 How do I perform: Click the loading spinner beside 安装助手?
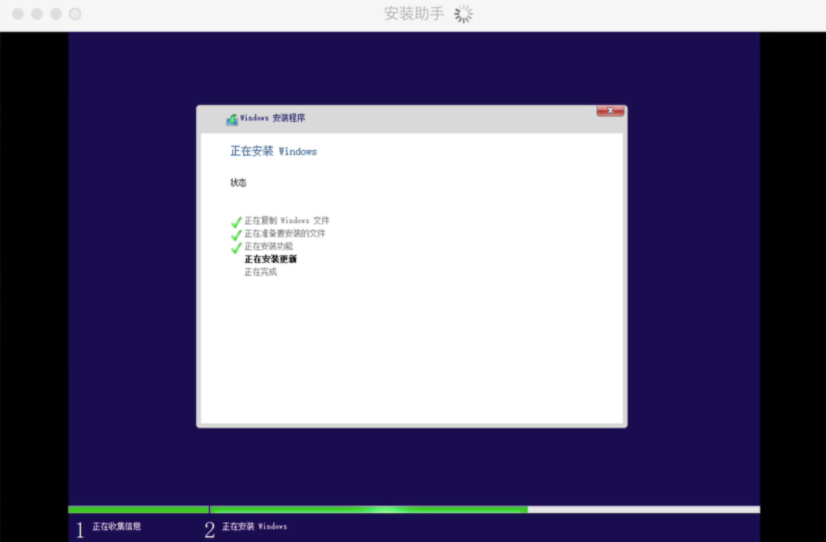tap(464, 14)
